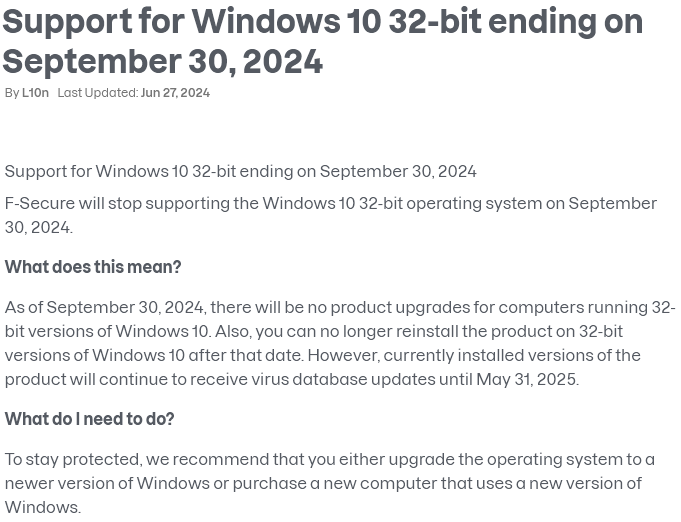
Task: Click the date 'May 31, 2025' in the text
Action: tap(526, 379)
